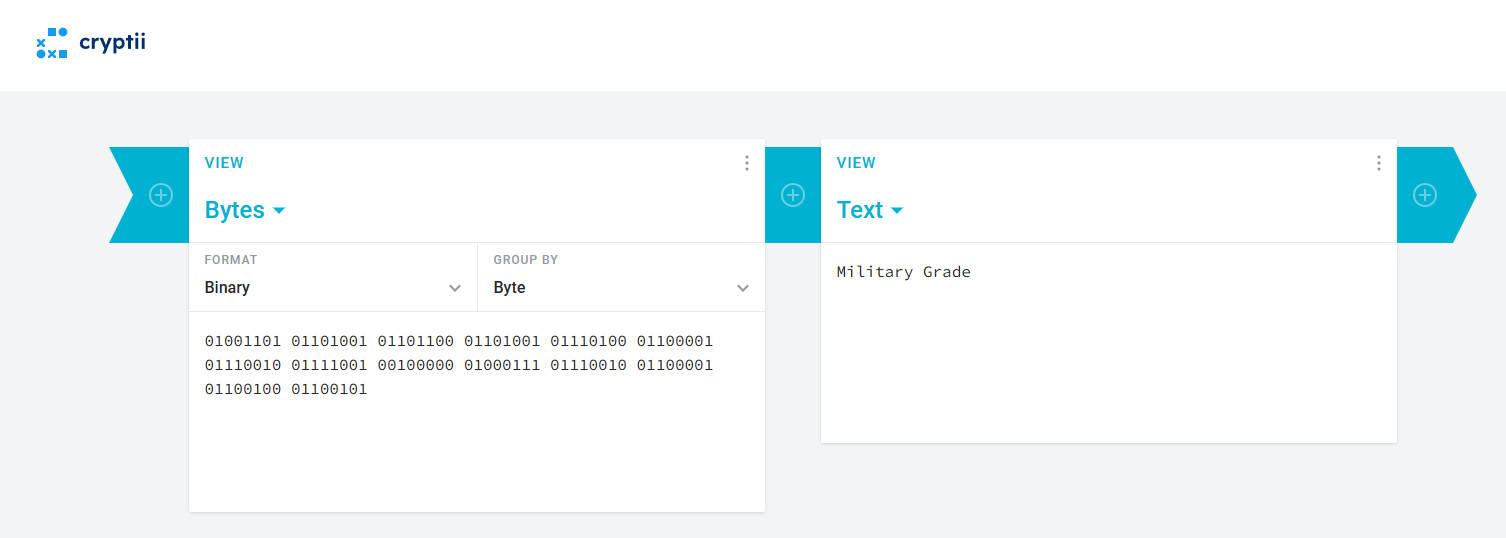Click the chevron next to Binary
The height and width of the screenshot is (538, 1506).
(x=455, y=288)
